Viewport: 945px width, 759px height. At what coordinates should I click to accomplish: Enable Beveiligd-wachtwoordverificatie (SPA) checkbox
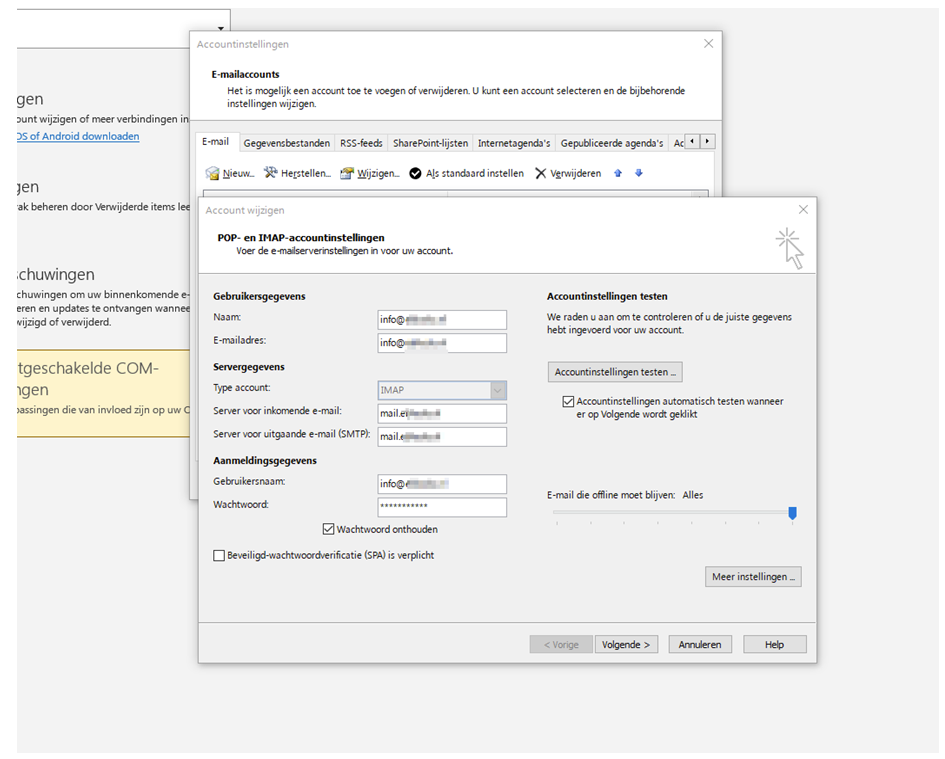point(219,555)
